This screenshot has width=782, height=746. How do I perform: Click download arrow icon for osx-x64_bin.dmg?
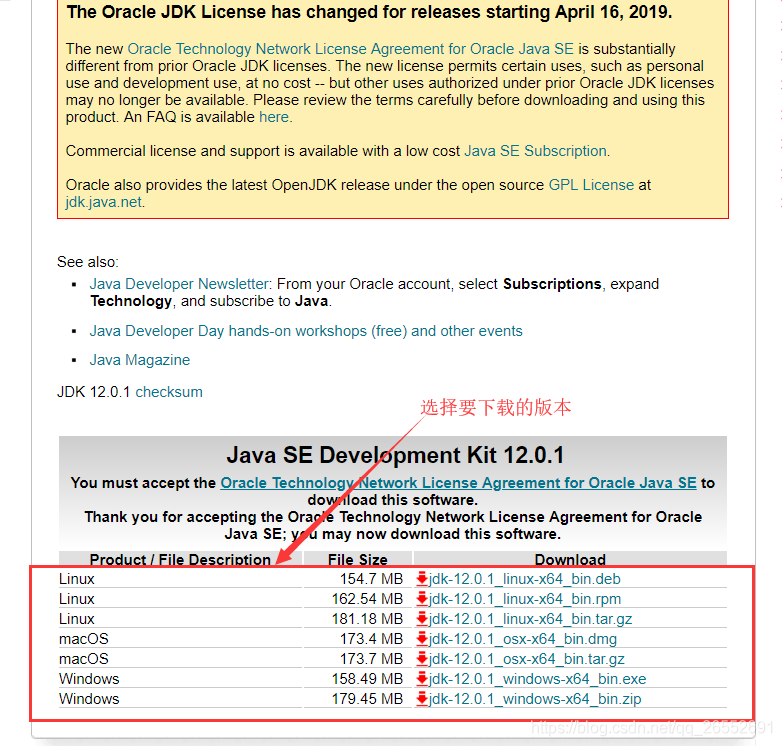[x=422, y=638]
